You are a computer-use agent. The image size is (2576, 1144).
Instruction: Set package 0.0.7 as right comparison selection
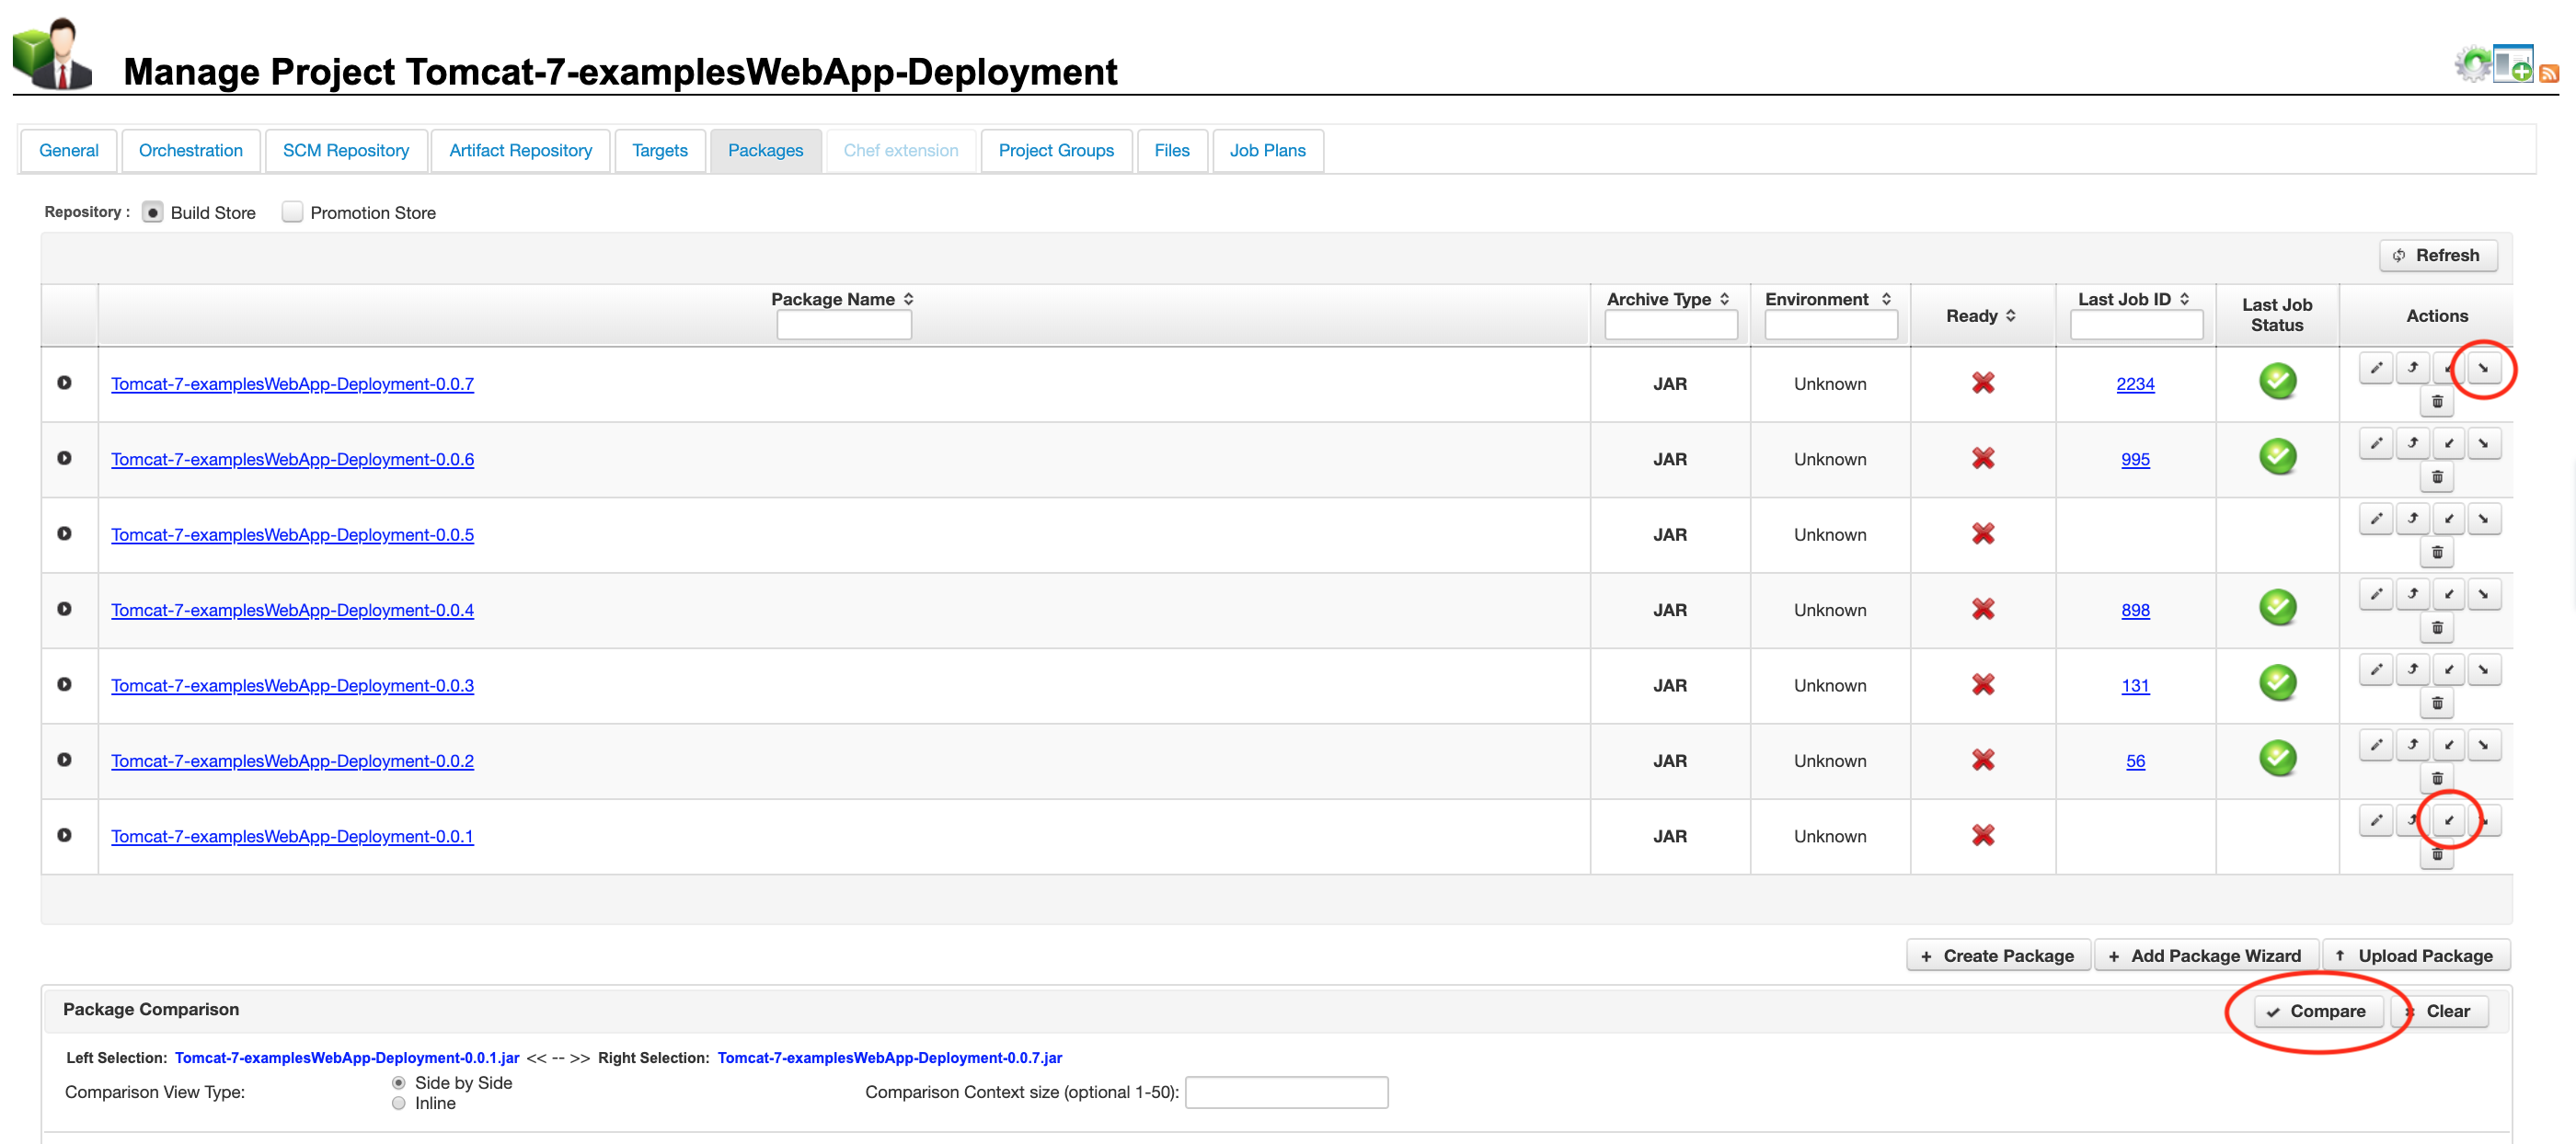[x=2484, y=368]
